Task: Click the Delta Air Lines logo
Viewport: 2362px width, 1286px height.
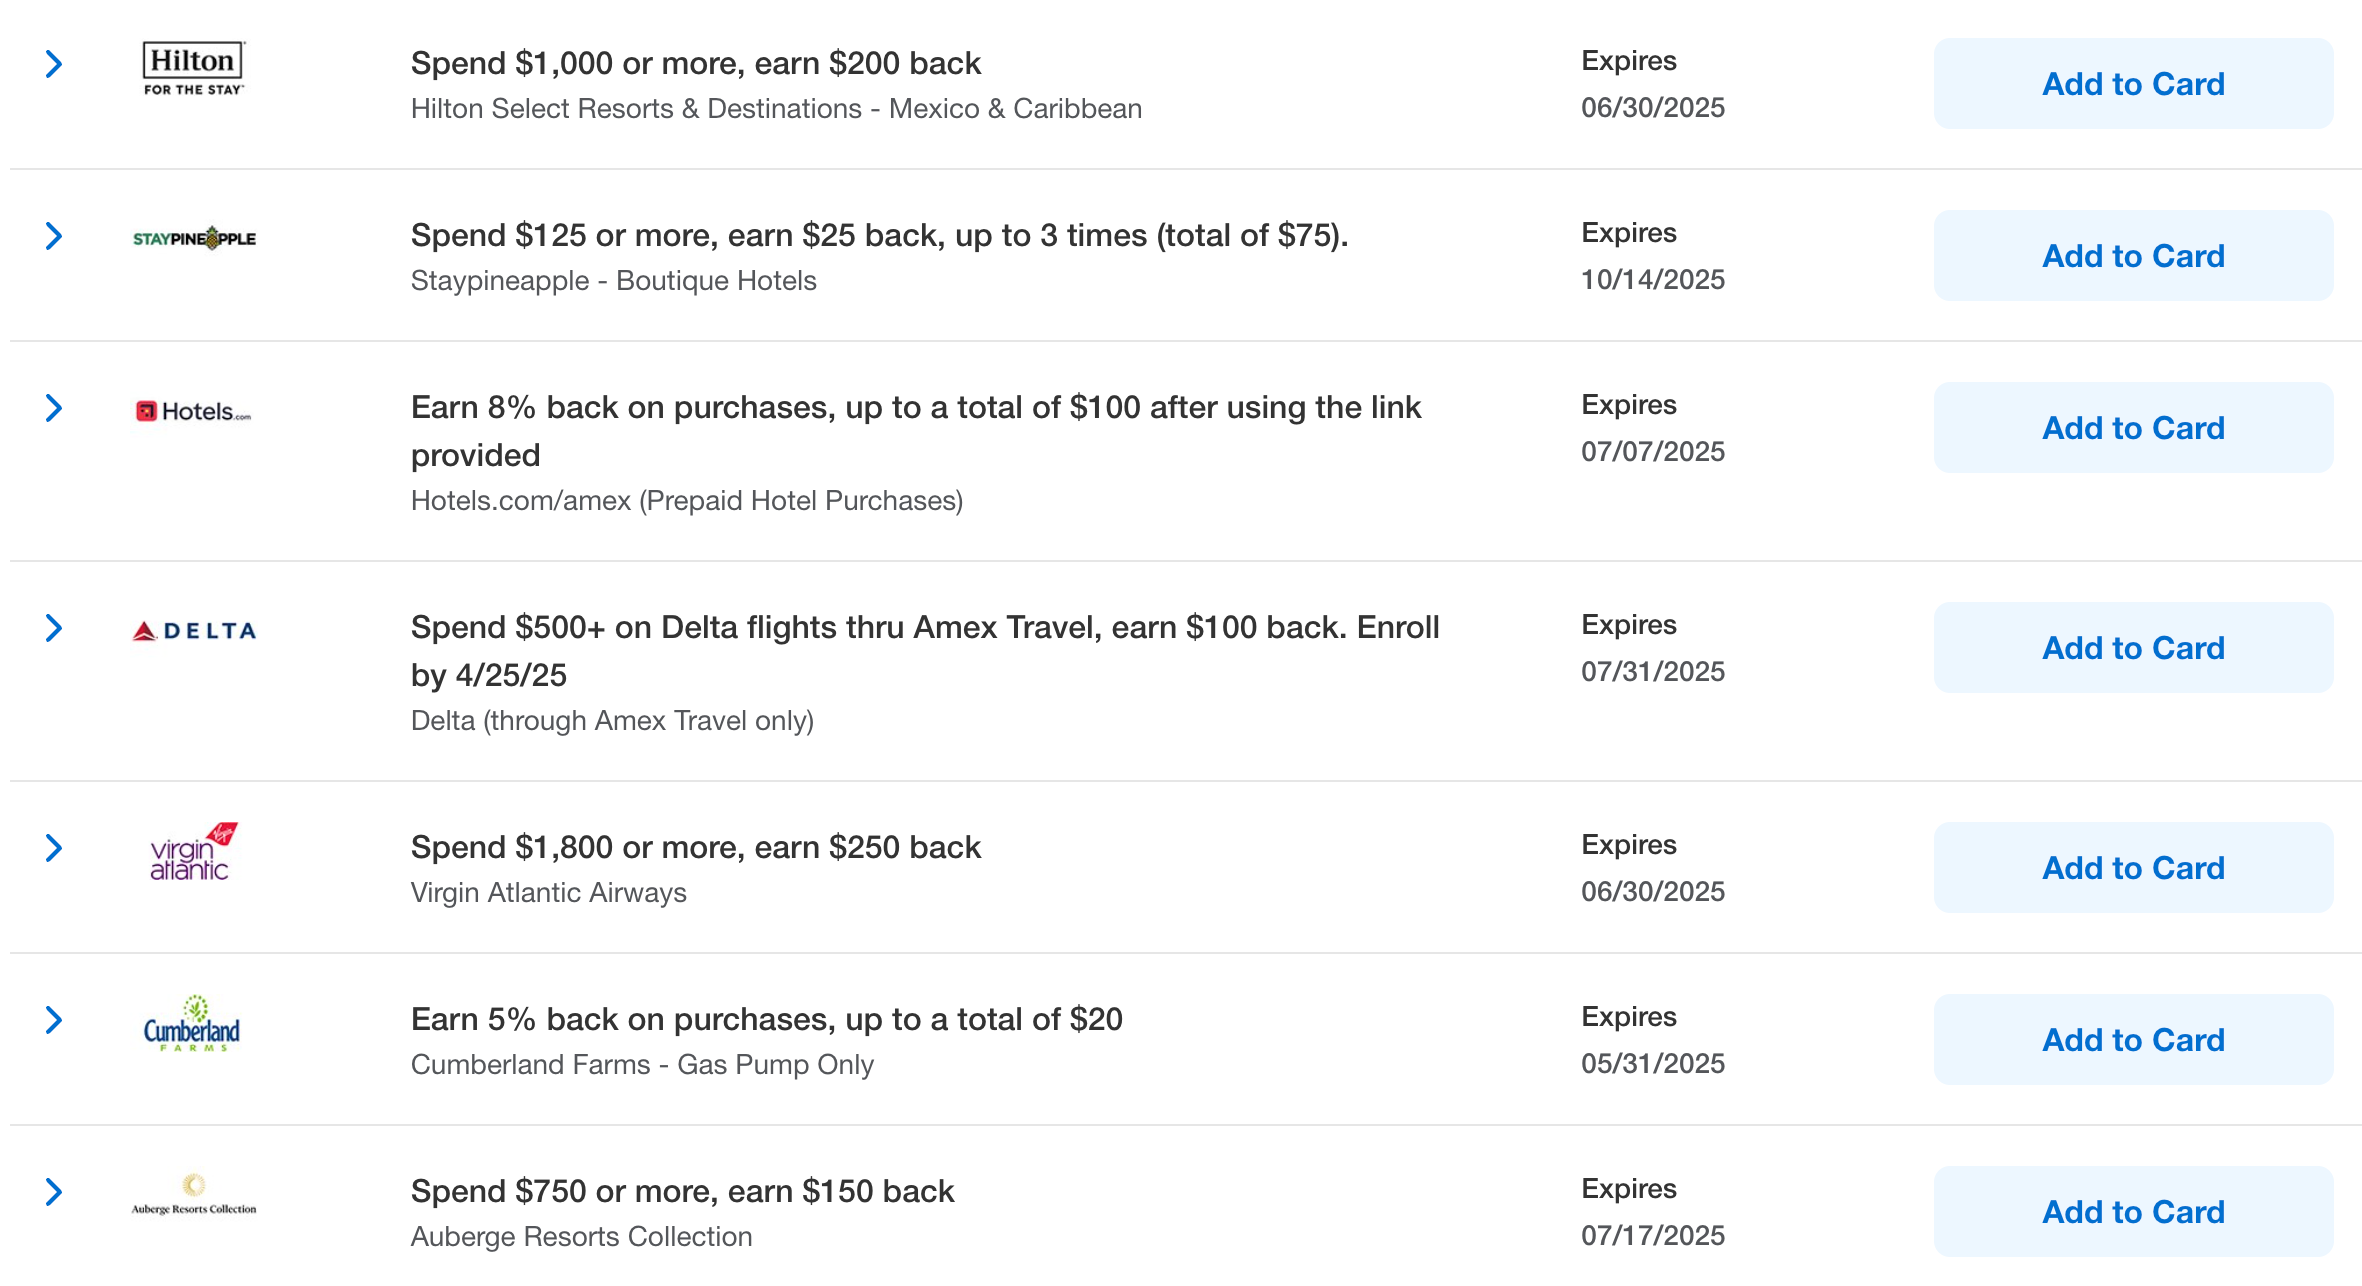Action: pos(196,630)
